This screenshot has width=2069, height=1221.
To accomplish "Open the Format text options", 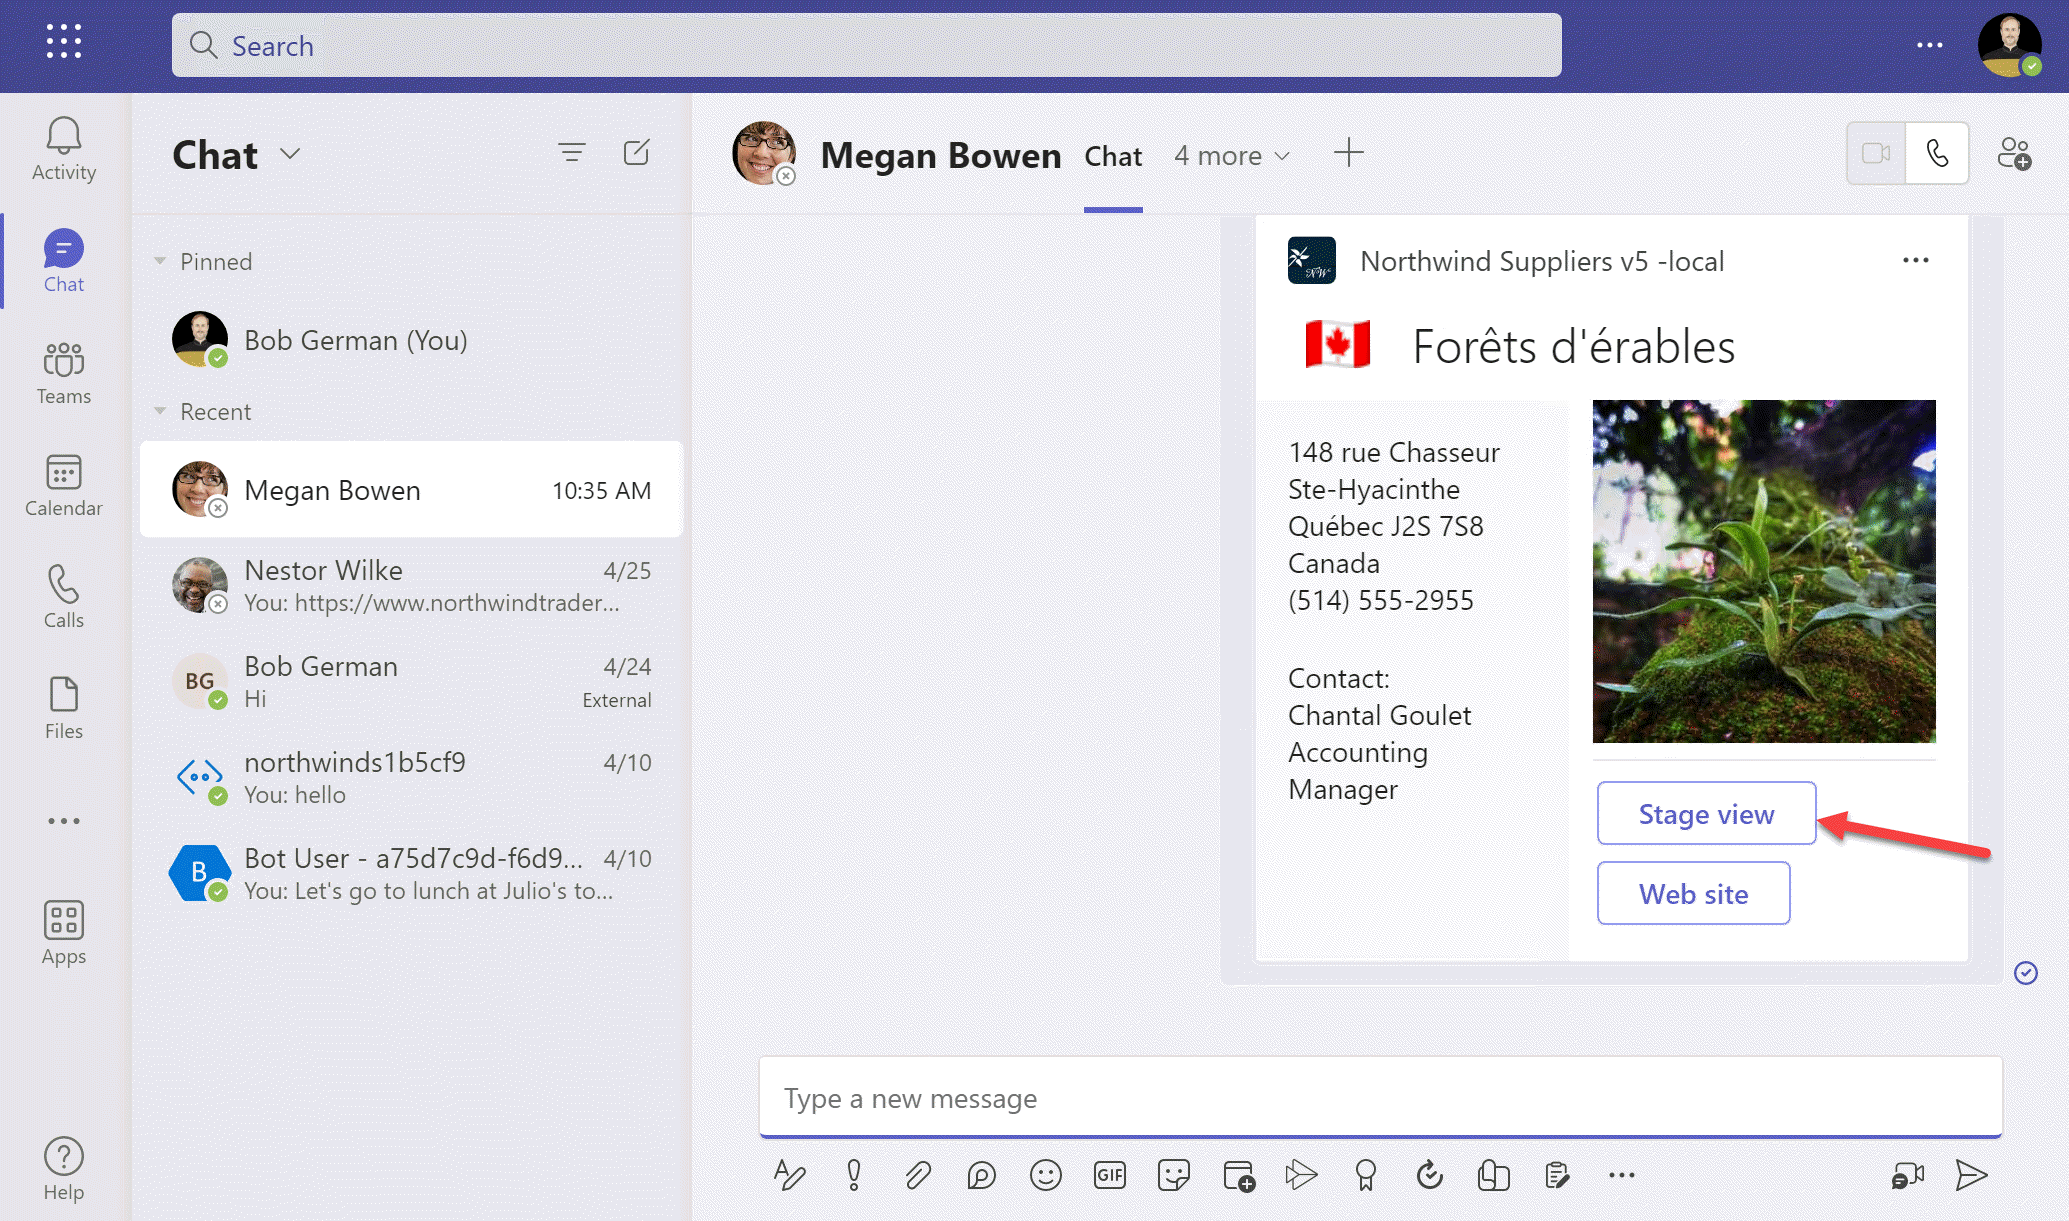I will tap(790, 1175).
